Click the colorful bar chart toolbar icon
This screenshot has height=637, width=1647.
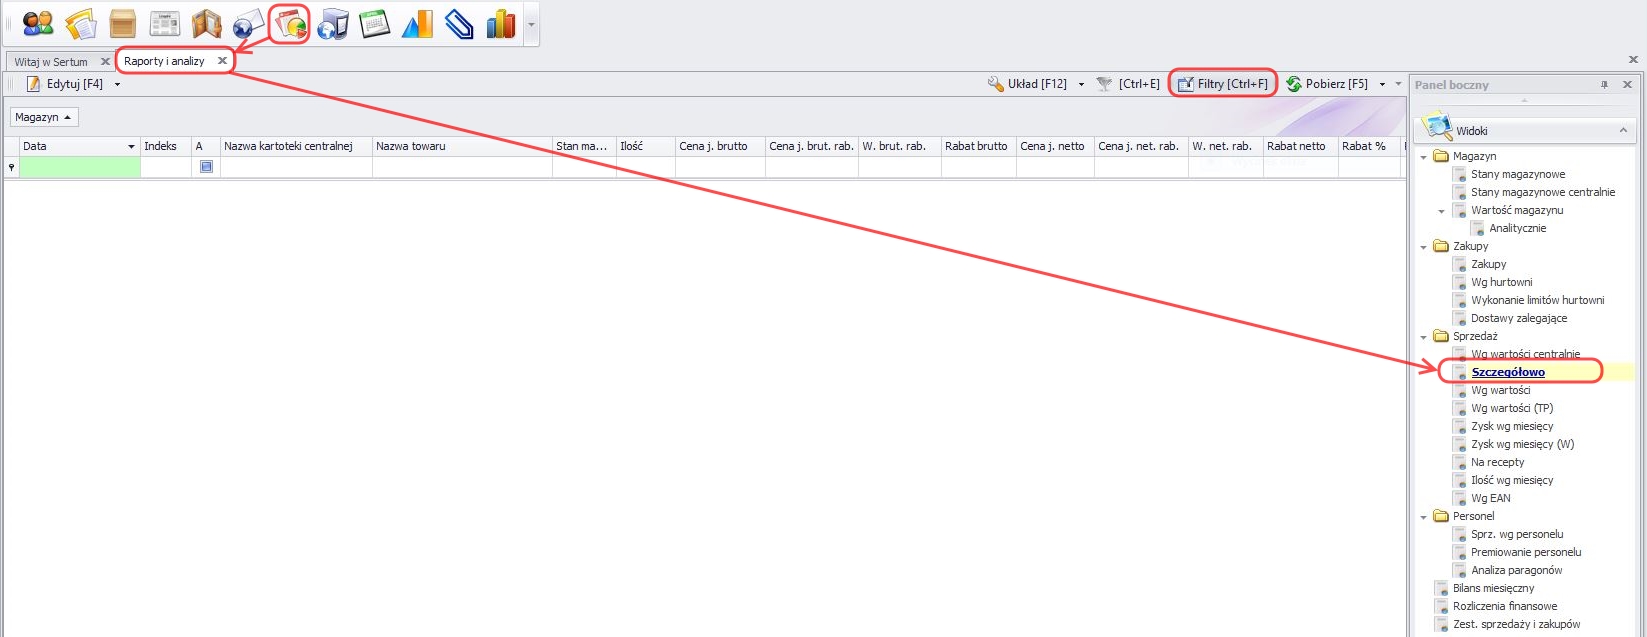click(x=500, y=24)
